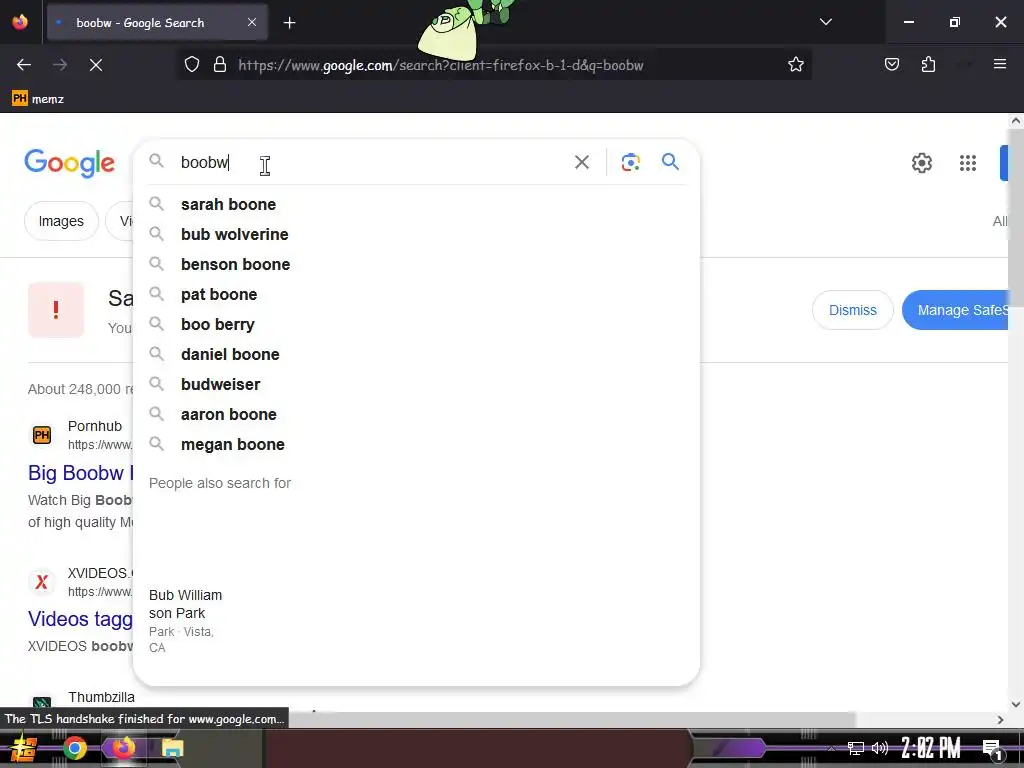Click the vertical scrollbar thumb
The image size is (1024, 768).
[1016, 219]
